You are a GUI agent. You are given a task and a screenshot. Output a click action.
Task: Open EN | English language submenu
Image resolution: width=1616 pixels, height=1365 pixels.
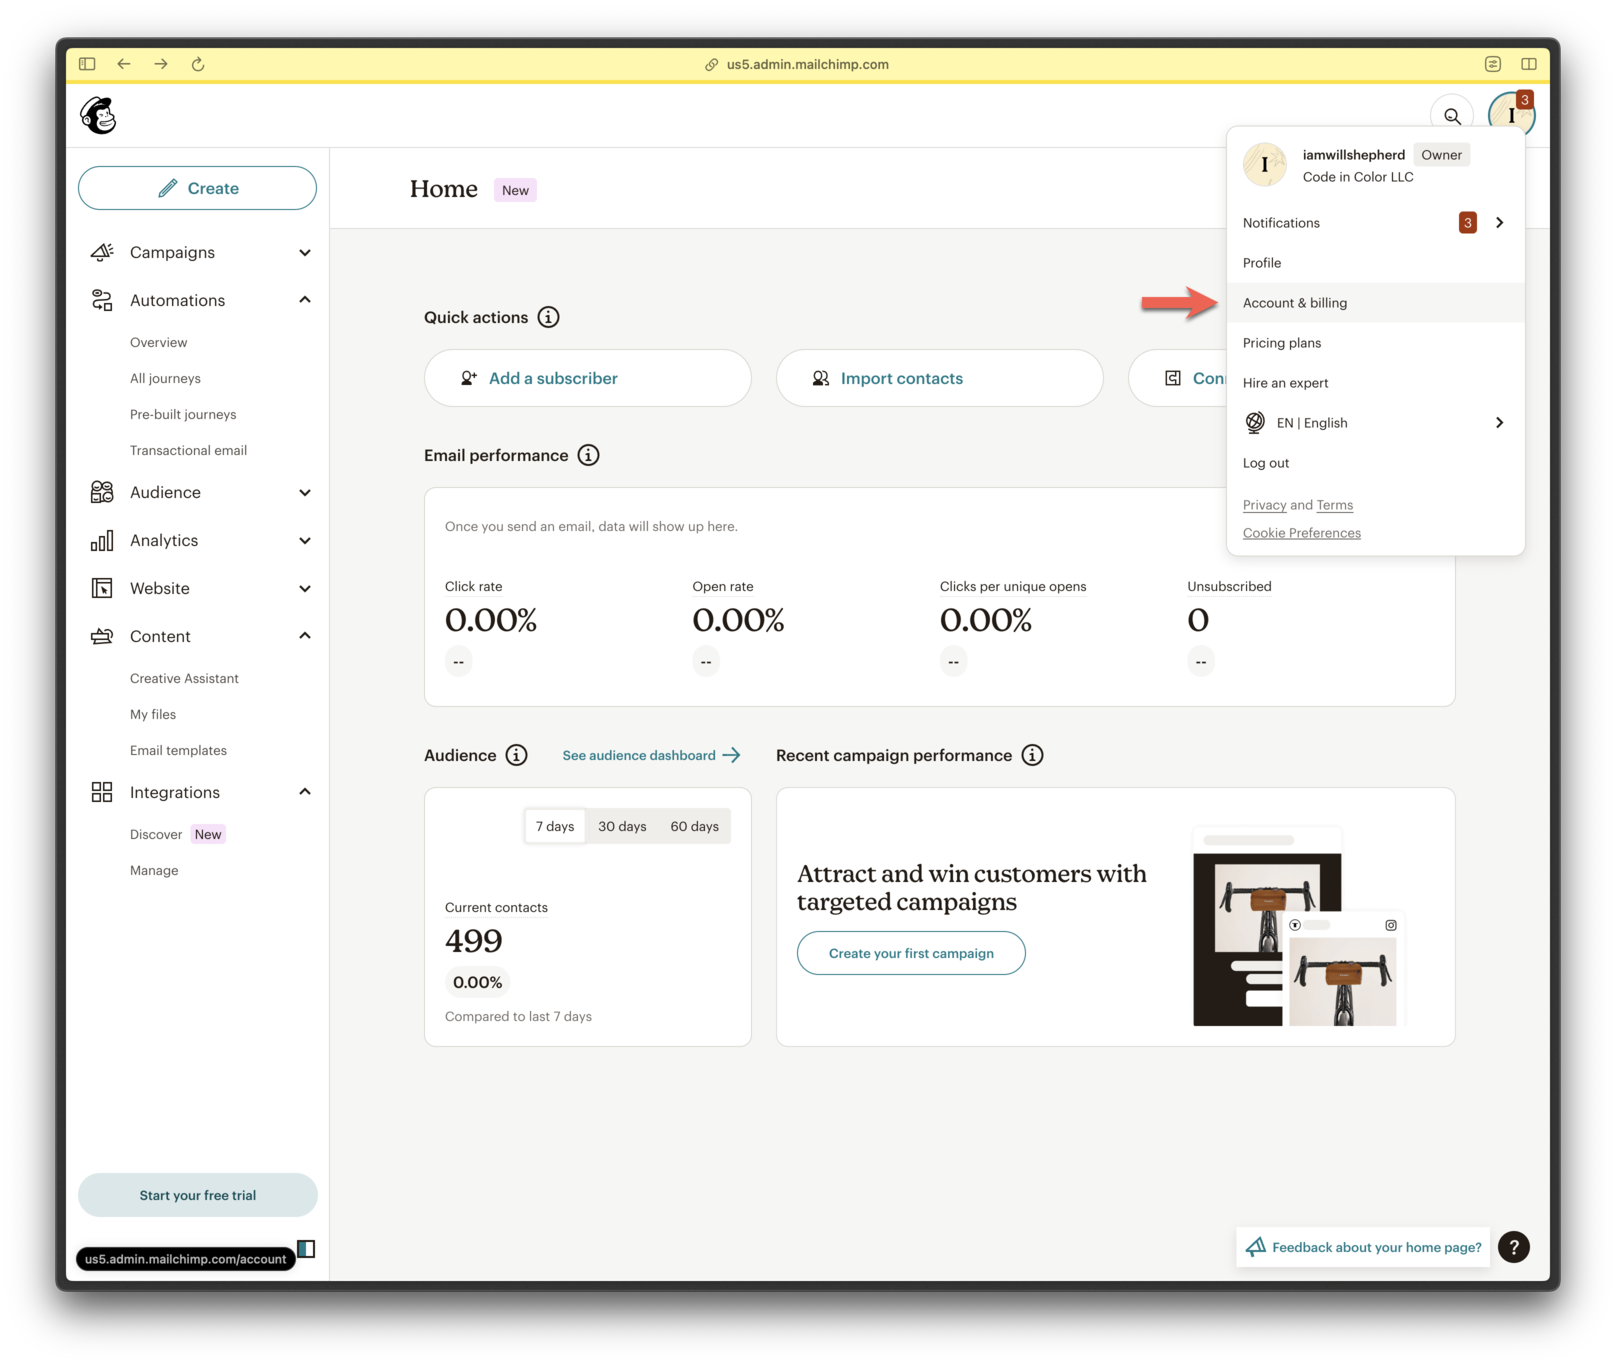pyautogui.click(x=1375, y=422)
